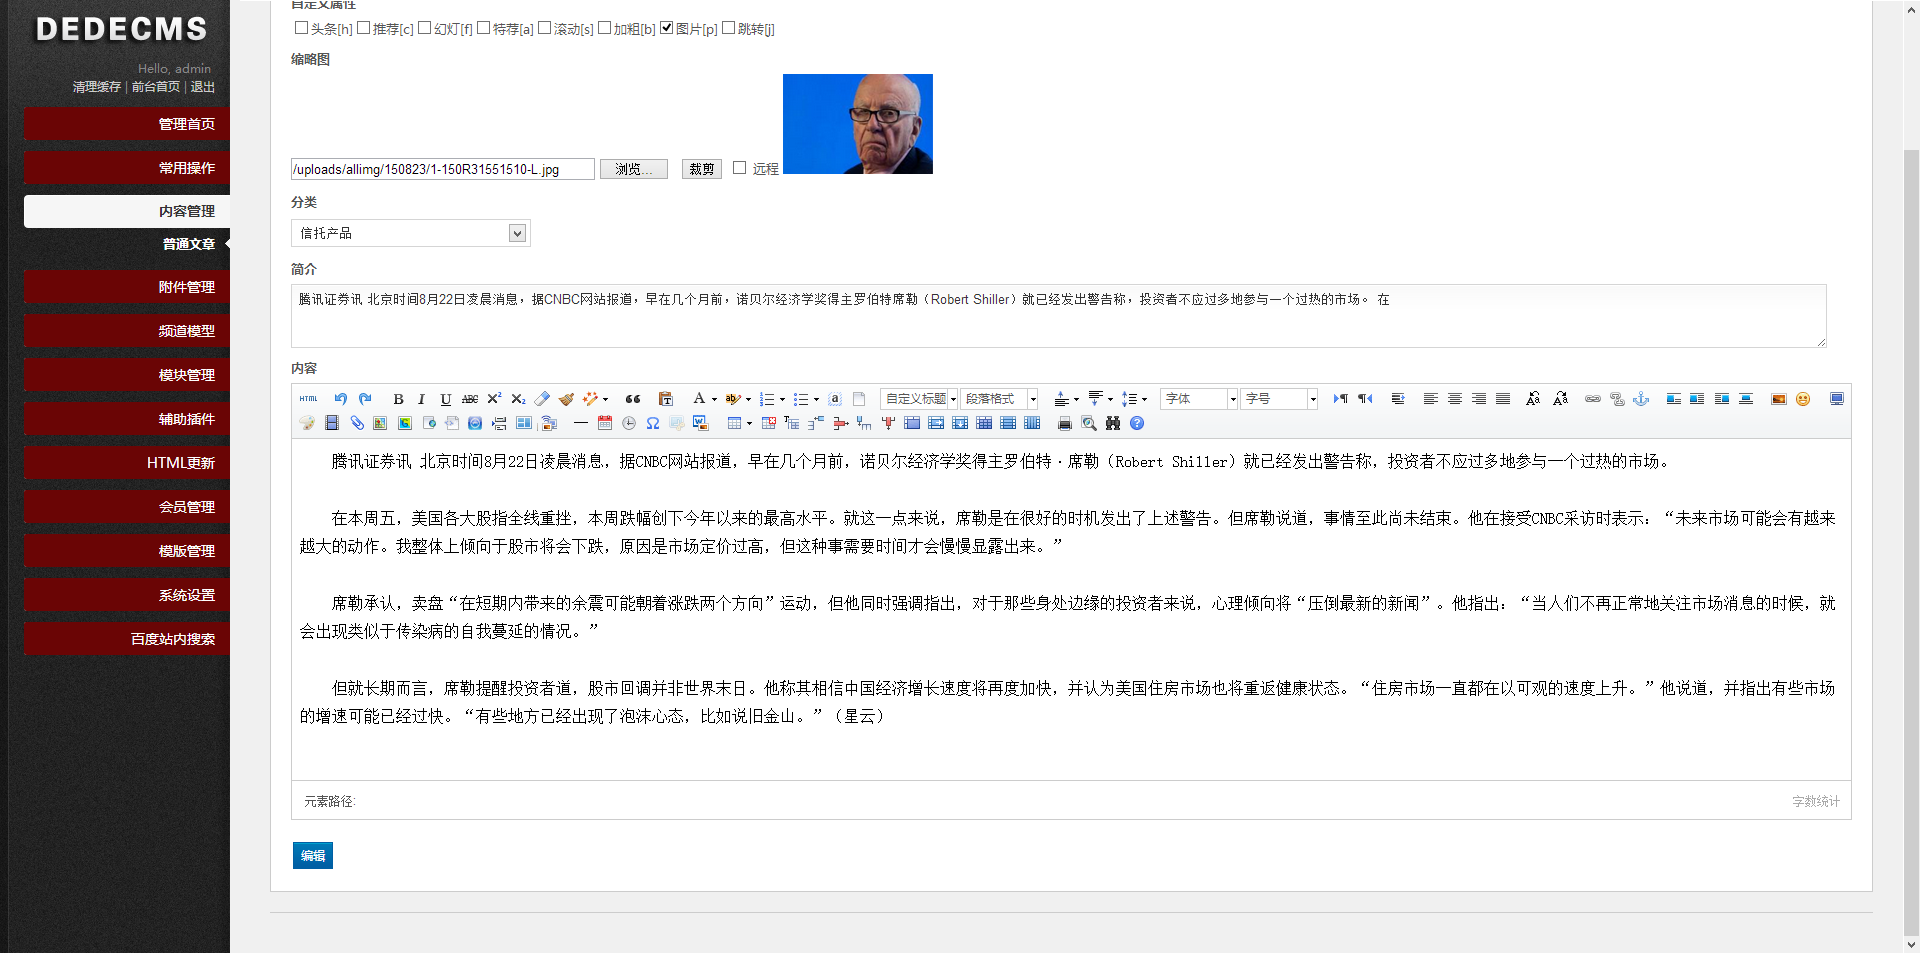This screenshot has height=953, width=1920.
Task: Click the format painter brush icon
Action: click(566, 399)
